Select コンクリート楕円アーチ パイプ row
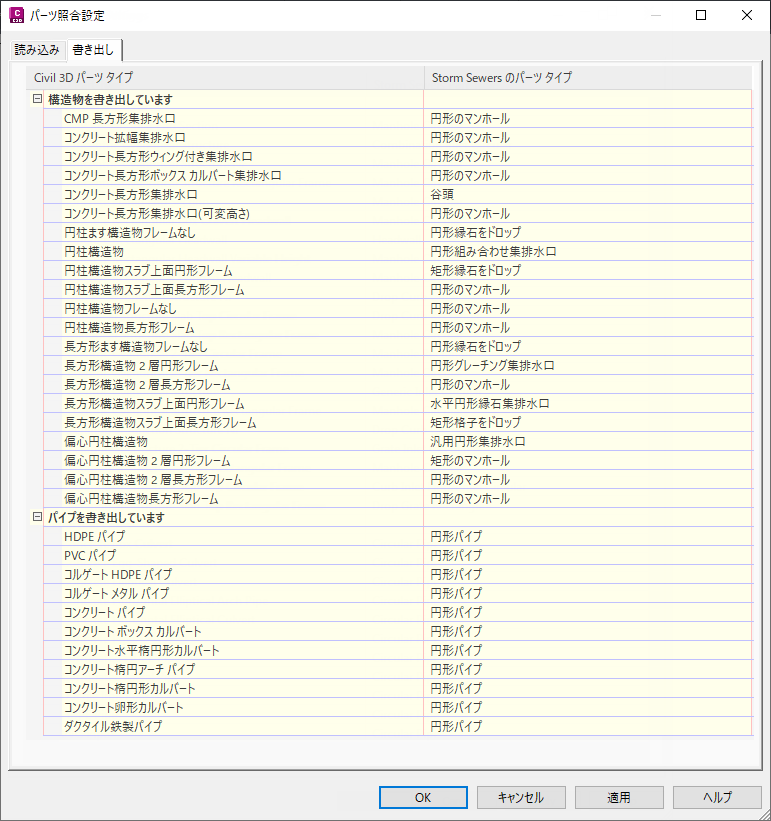This screenshot has width=771, height=821. (x=398, y=669)
